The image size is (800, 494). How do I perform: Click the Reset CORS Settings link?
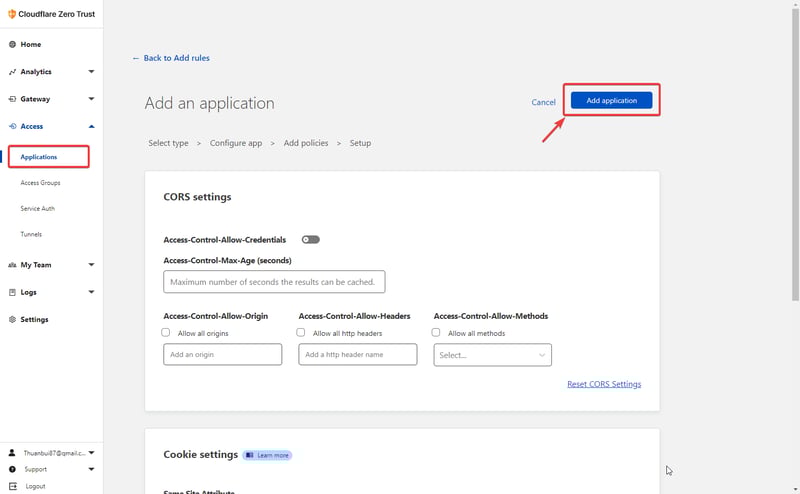coord(603,384)
